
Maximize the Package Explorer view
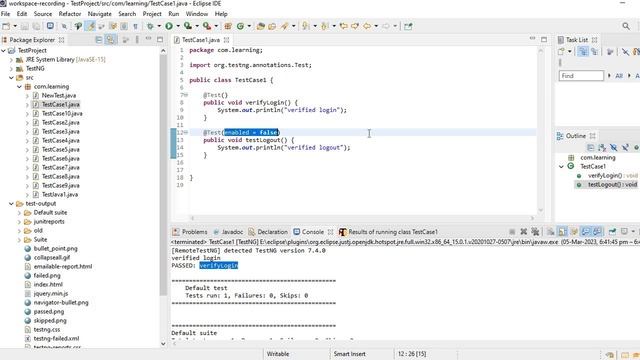click(x=160, y=40)
